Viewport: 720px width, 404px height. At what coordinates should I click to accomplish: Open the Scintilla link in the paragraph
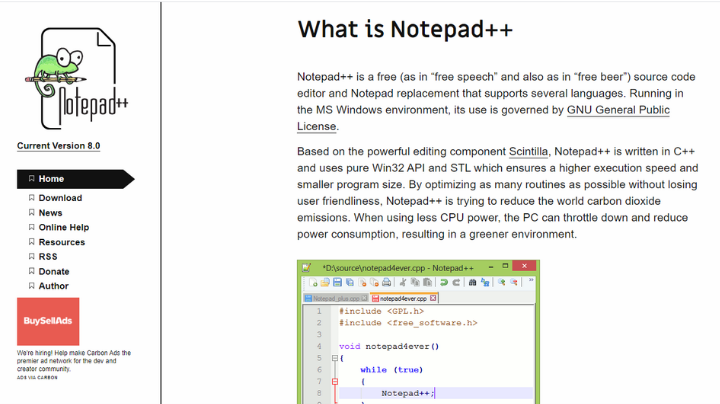coord(528,152)
